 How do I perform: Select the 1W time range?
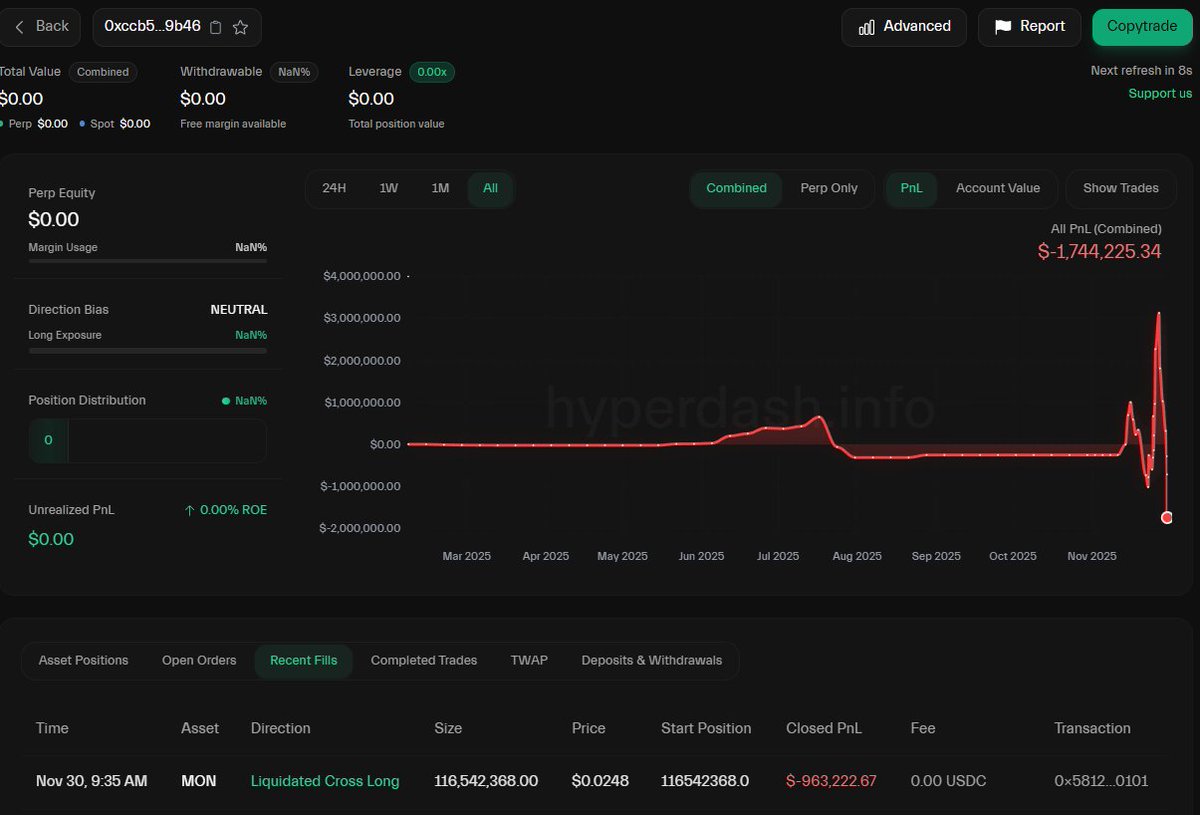tap(388, 188)
